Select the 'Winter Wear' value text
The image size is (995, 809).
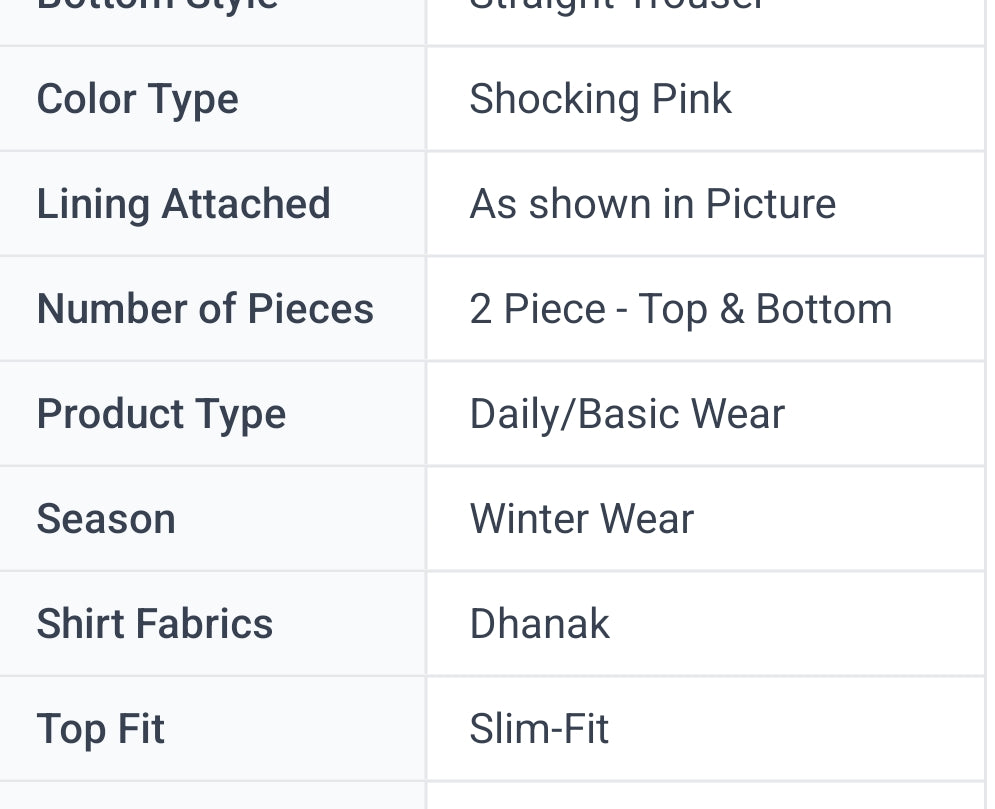click(x=581, y=519)
